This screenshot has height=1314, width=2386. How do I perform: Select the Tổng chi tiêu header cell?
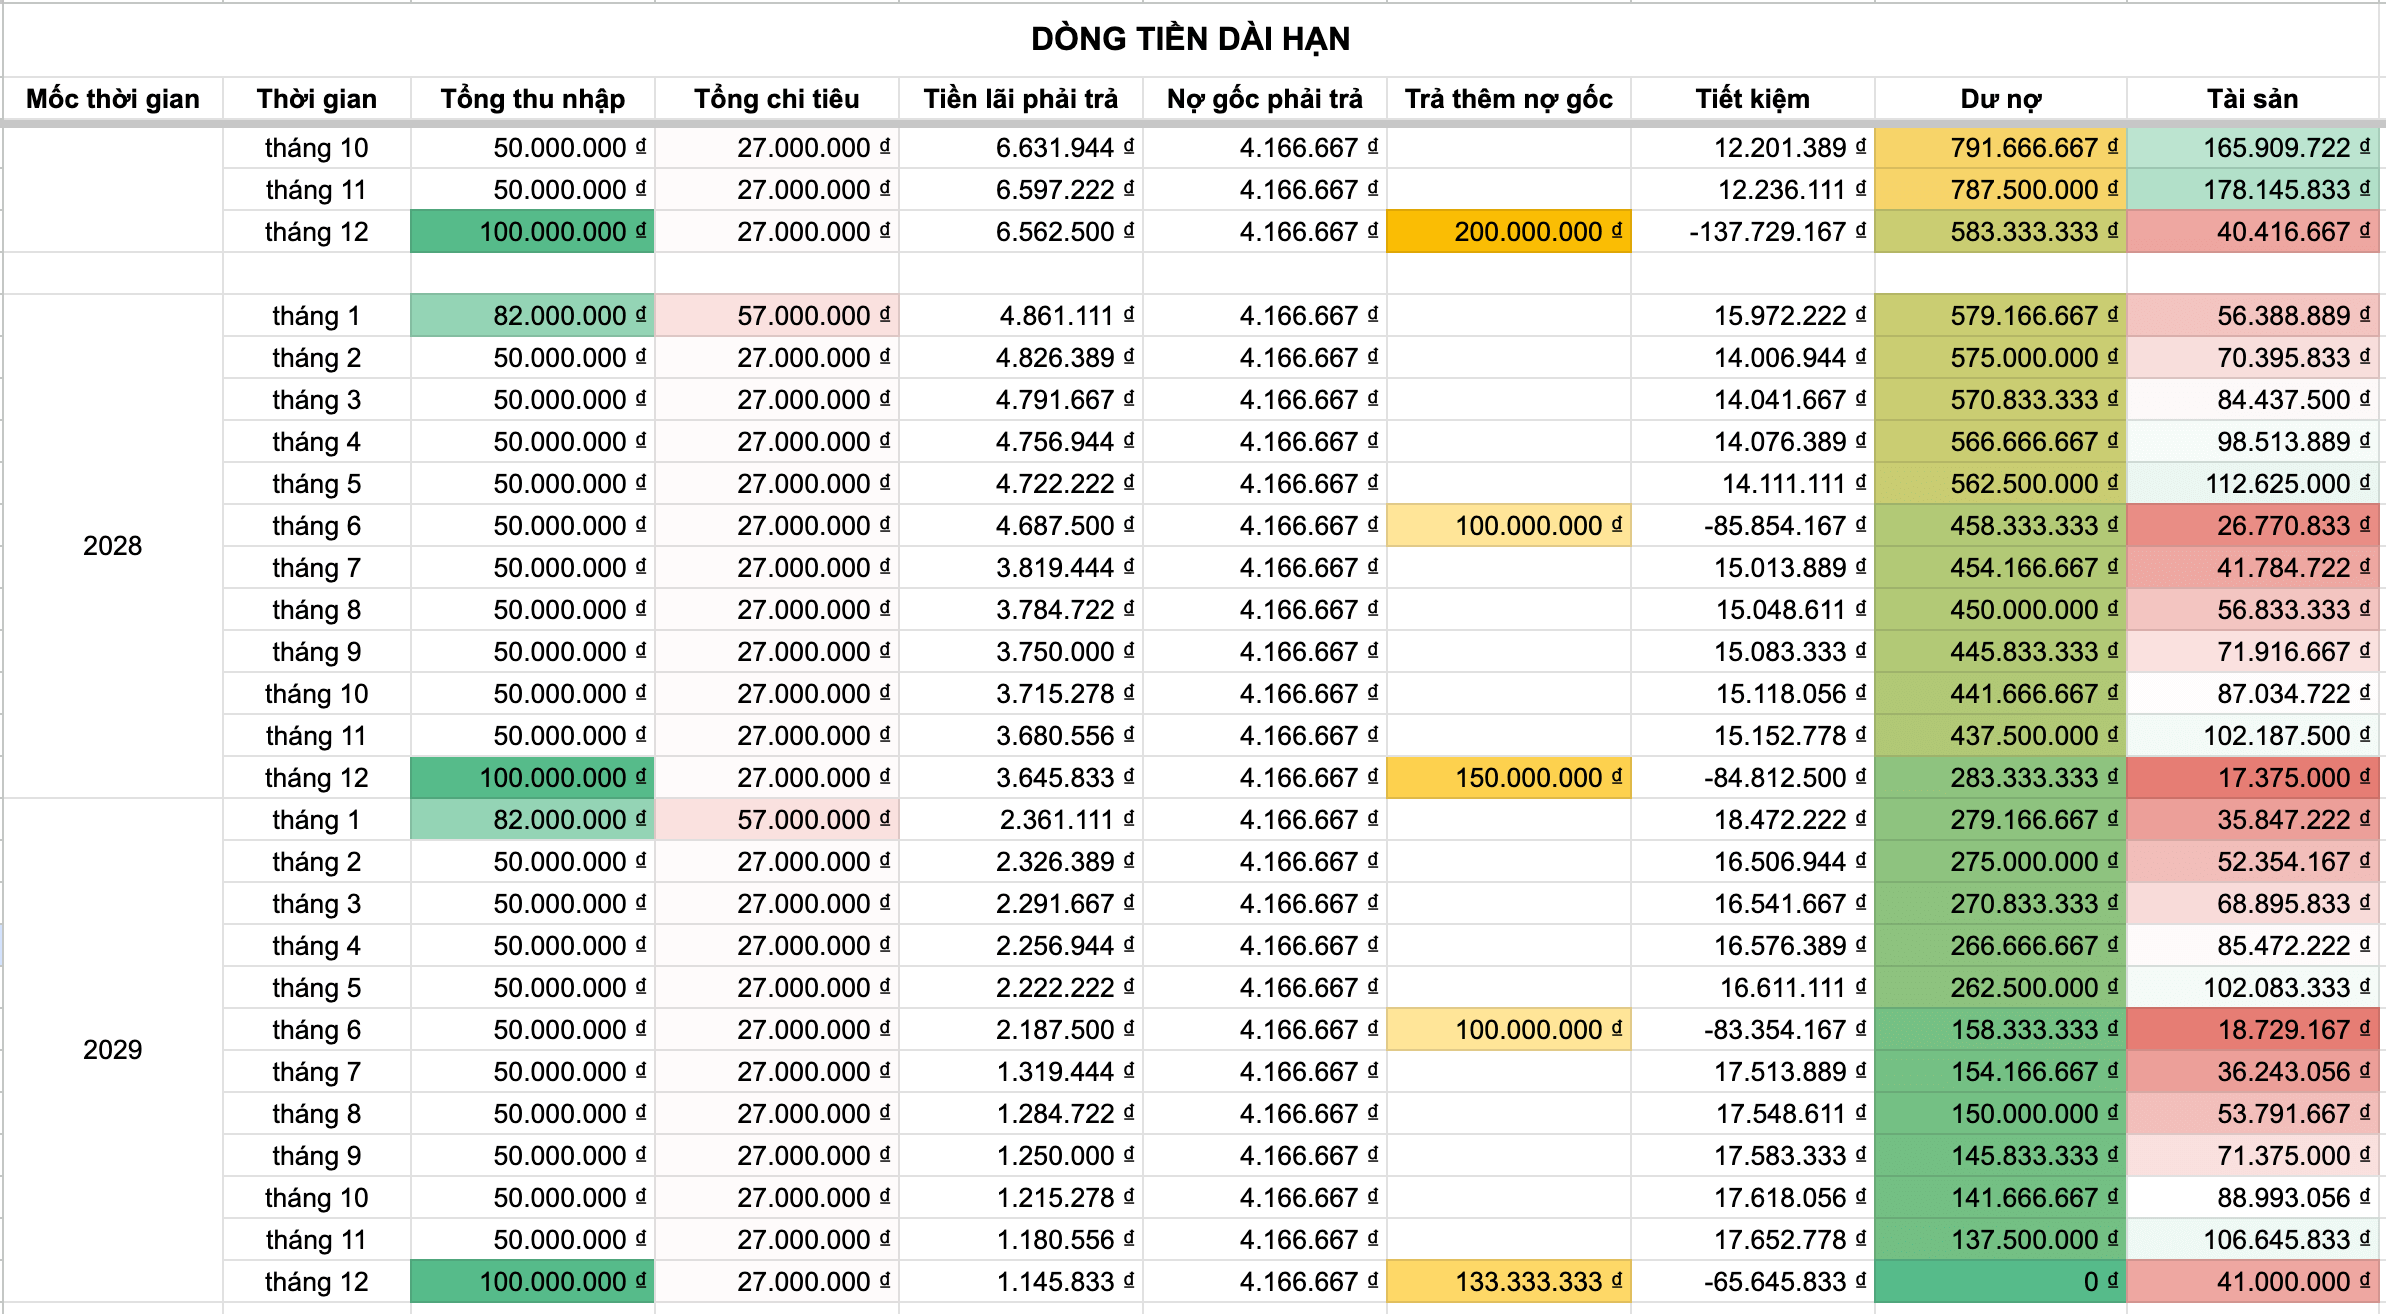point(777,99)
